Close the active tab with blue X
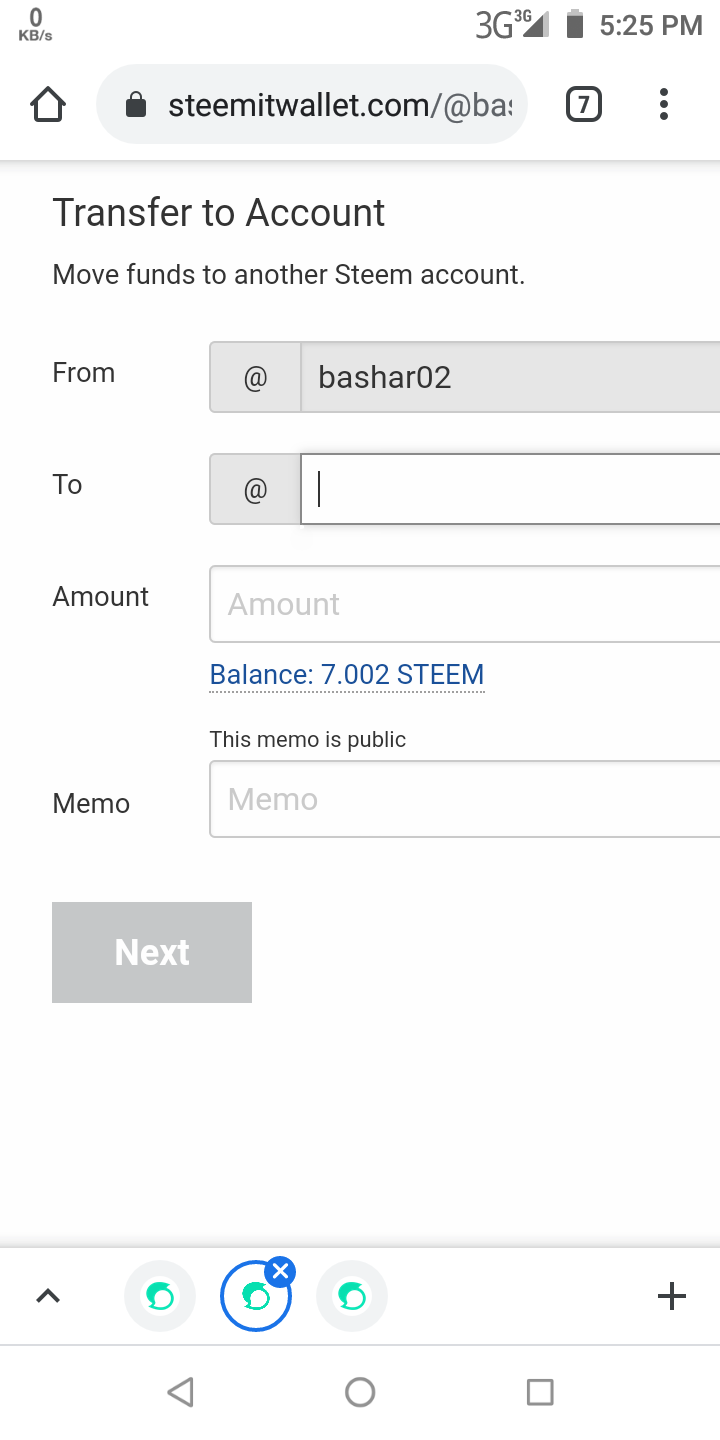720x1440 pixels. 281,1272
